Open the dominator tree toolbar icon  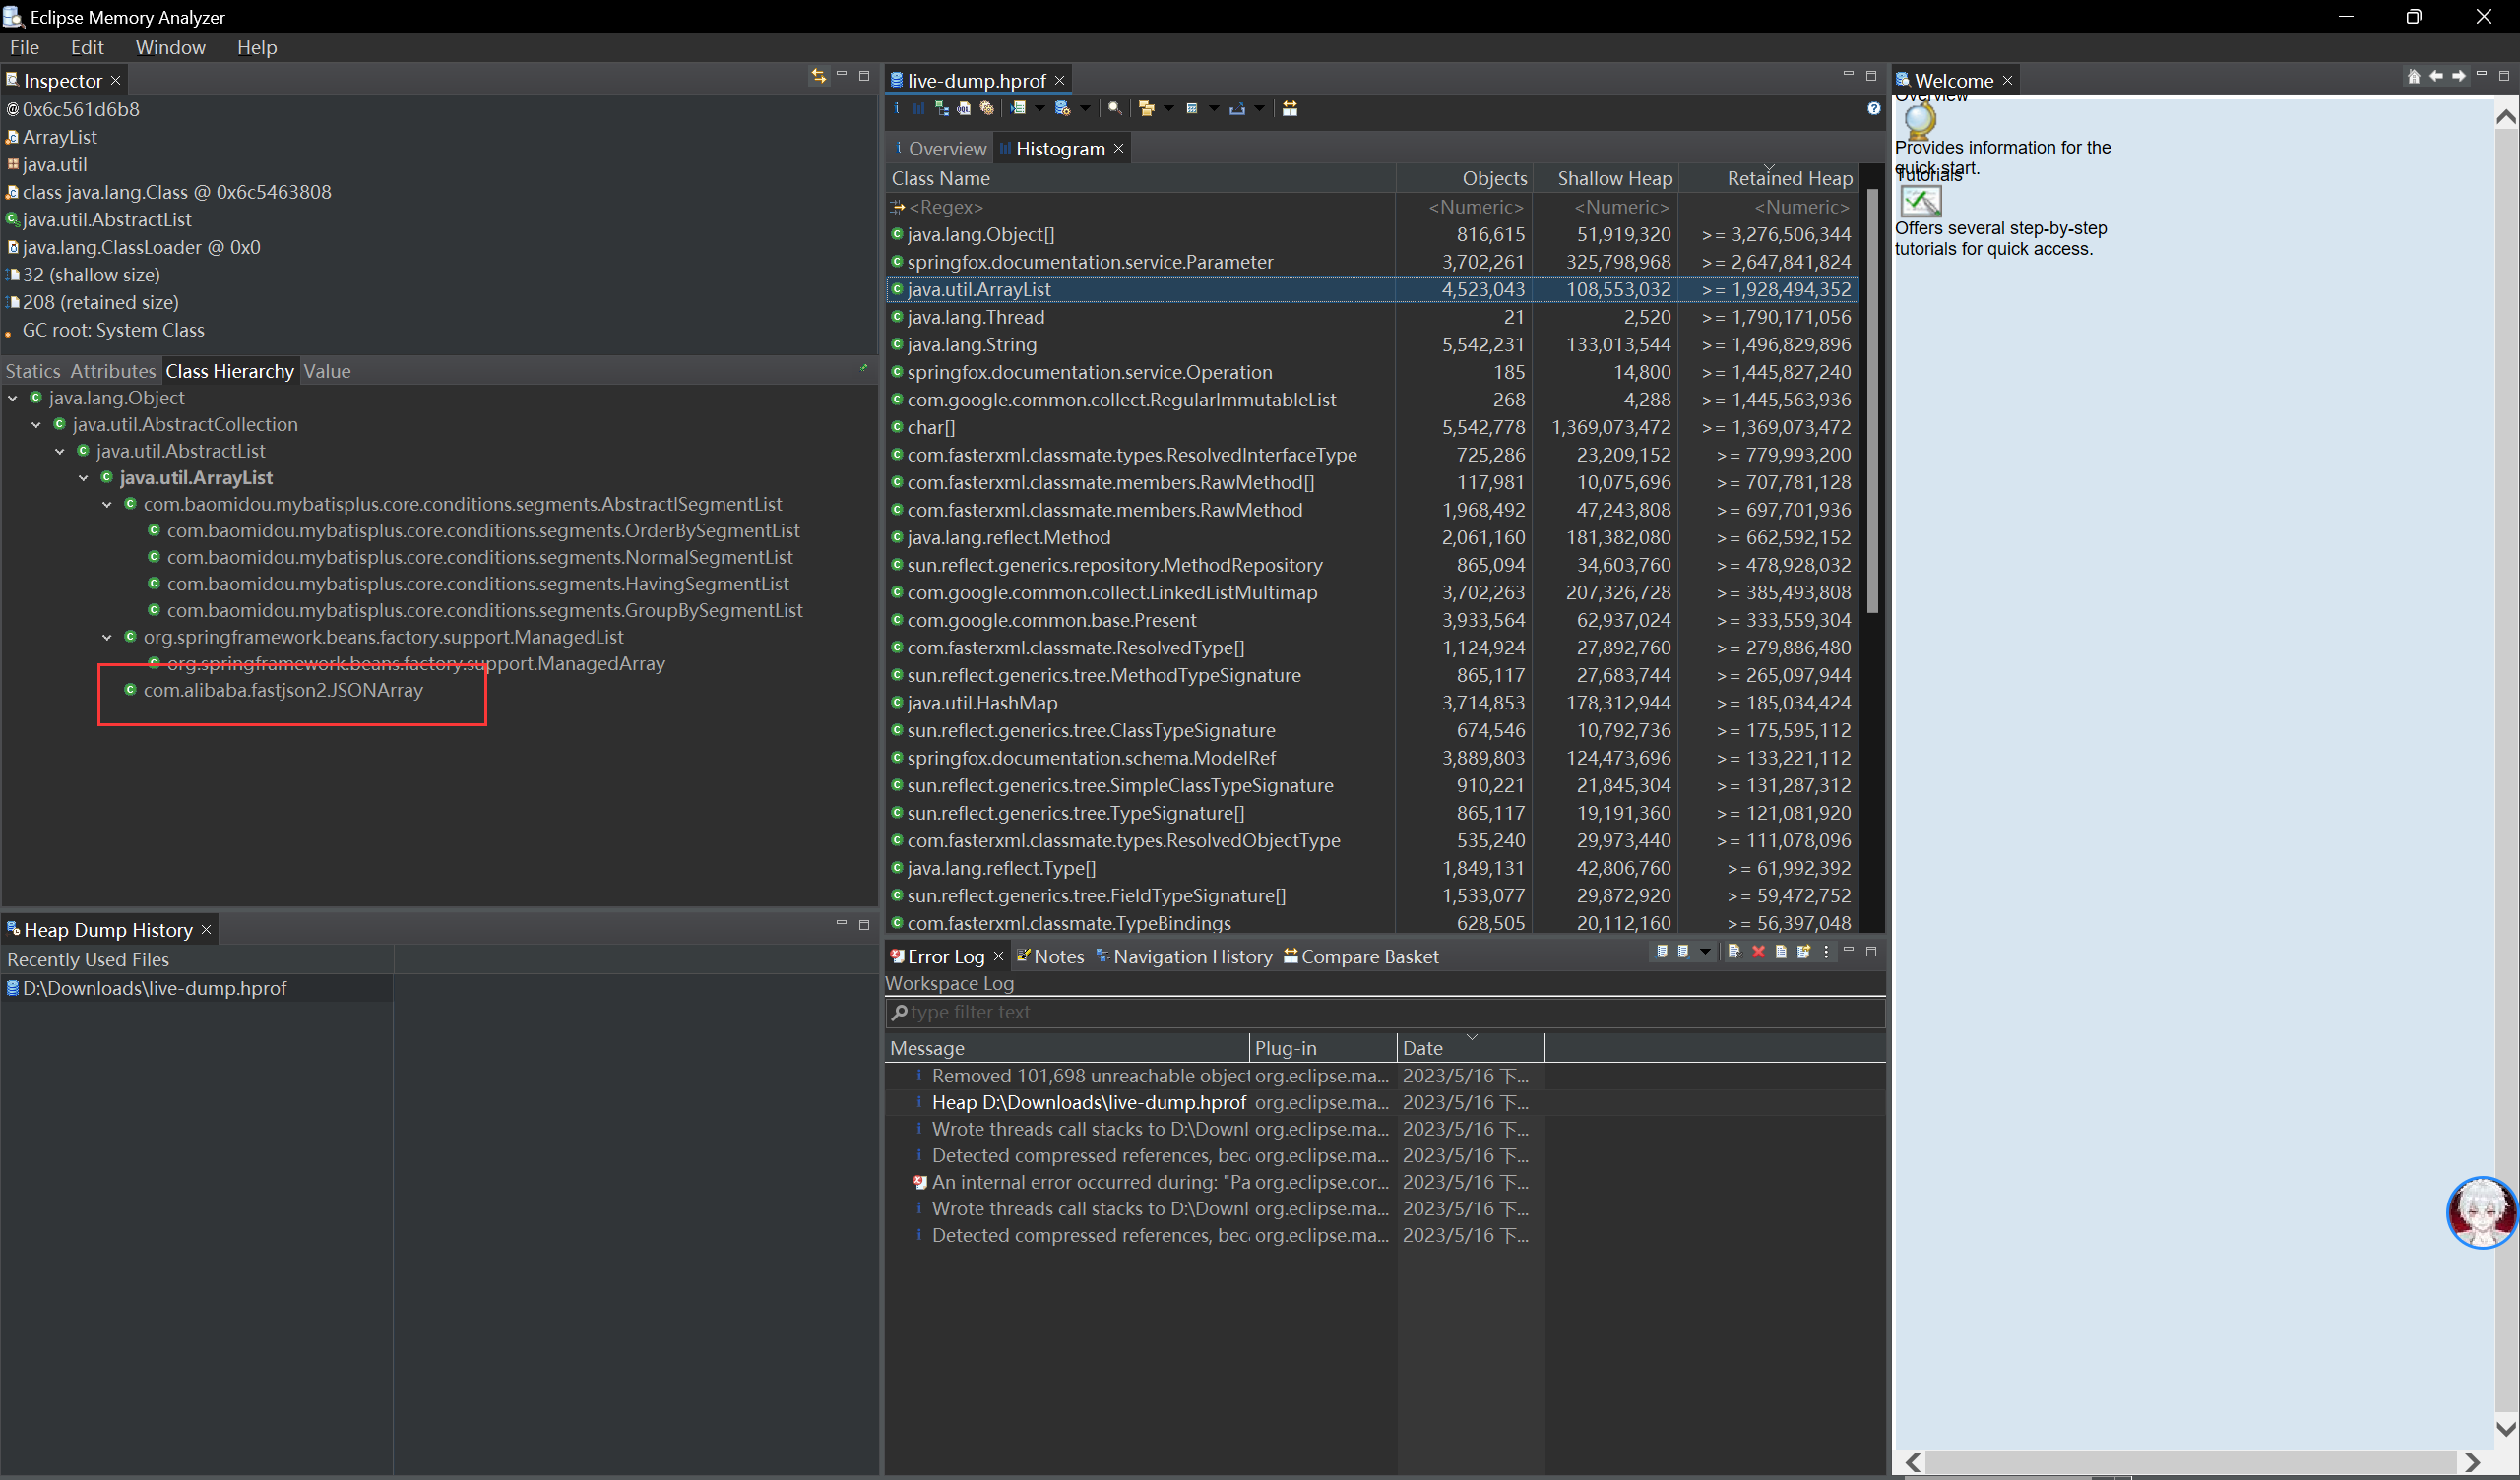pos(942,109)
